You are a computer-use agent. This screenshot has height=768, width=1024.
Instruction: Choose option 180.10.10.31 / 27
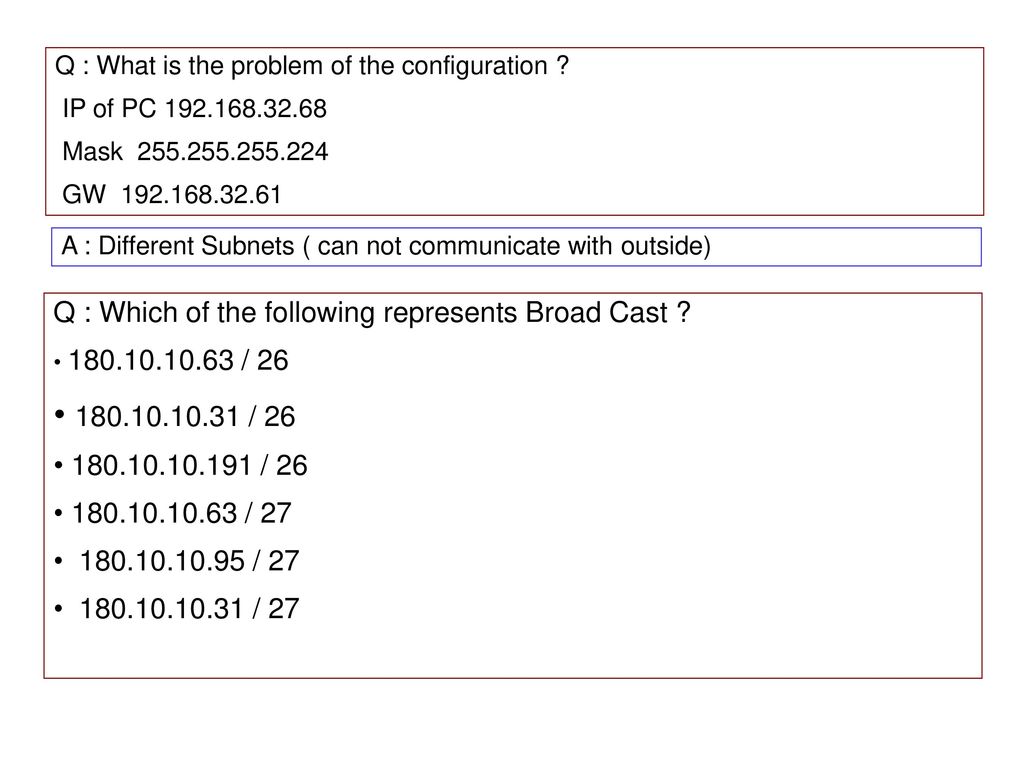[x=189, y=609]
